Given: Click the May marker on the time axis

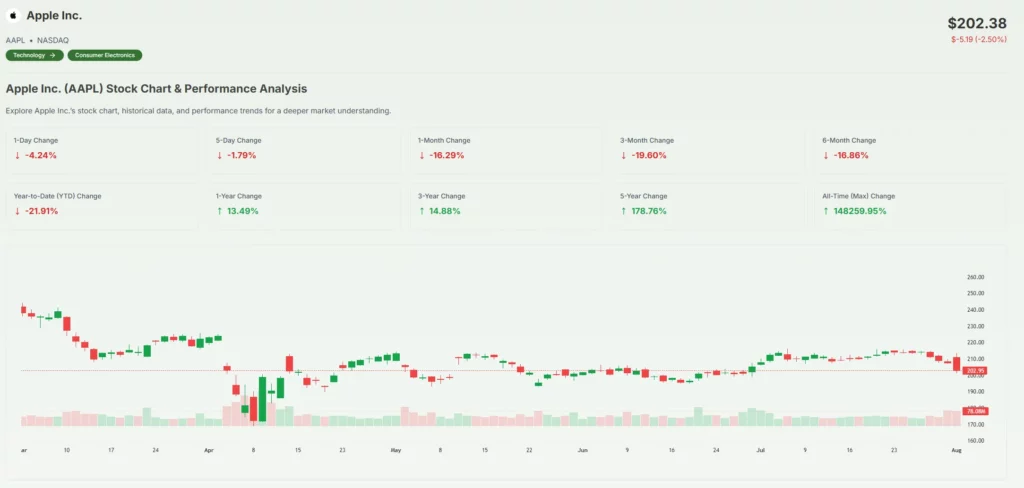Looking at the screenshot, I should (x=395, y=451).
